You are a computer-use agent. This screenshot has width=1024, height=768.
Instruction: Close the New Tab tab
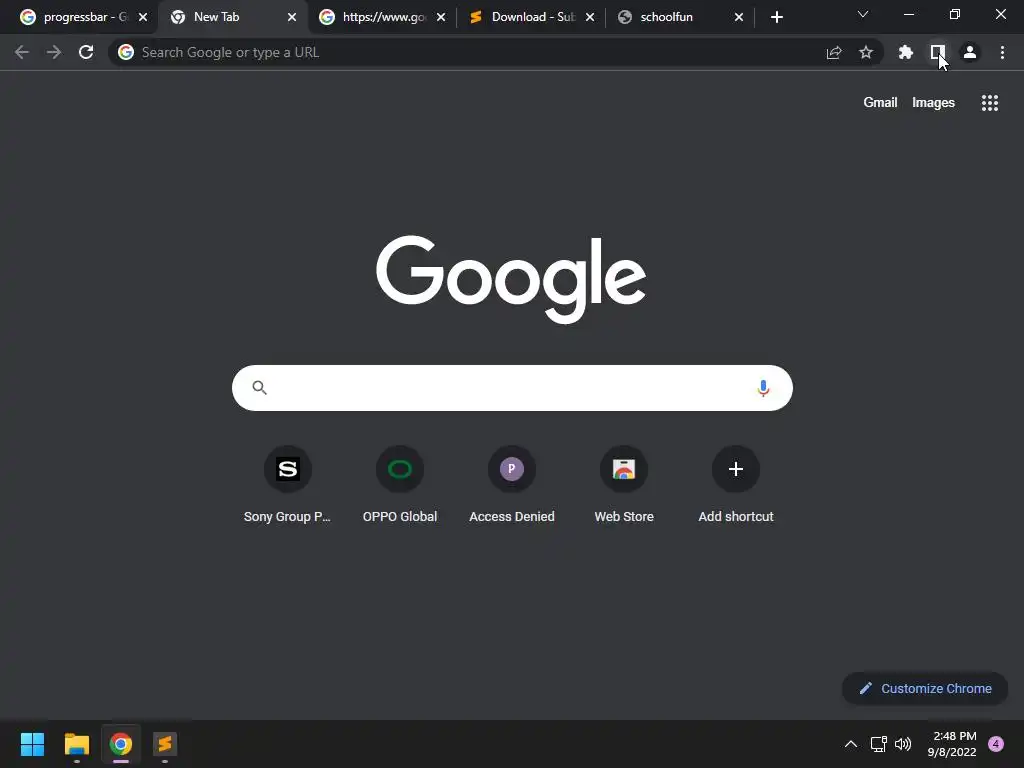coord(292,17)
